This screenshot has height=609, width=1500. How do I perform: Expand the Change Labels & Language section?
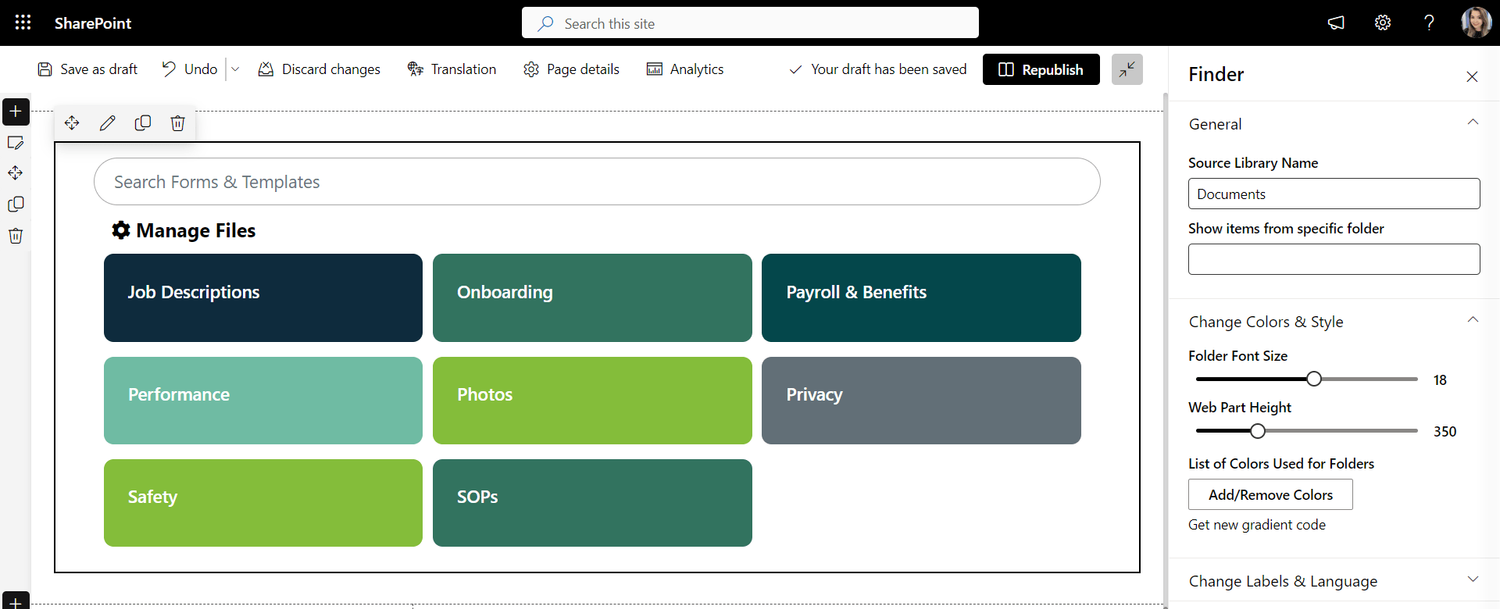[1472, 578]
